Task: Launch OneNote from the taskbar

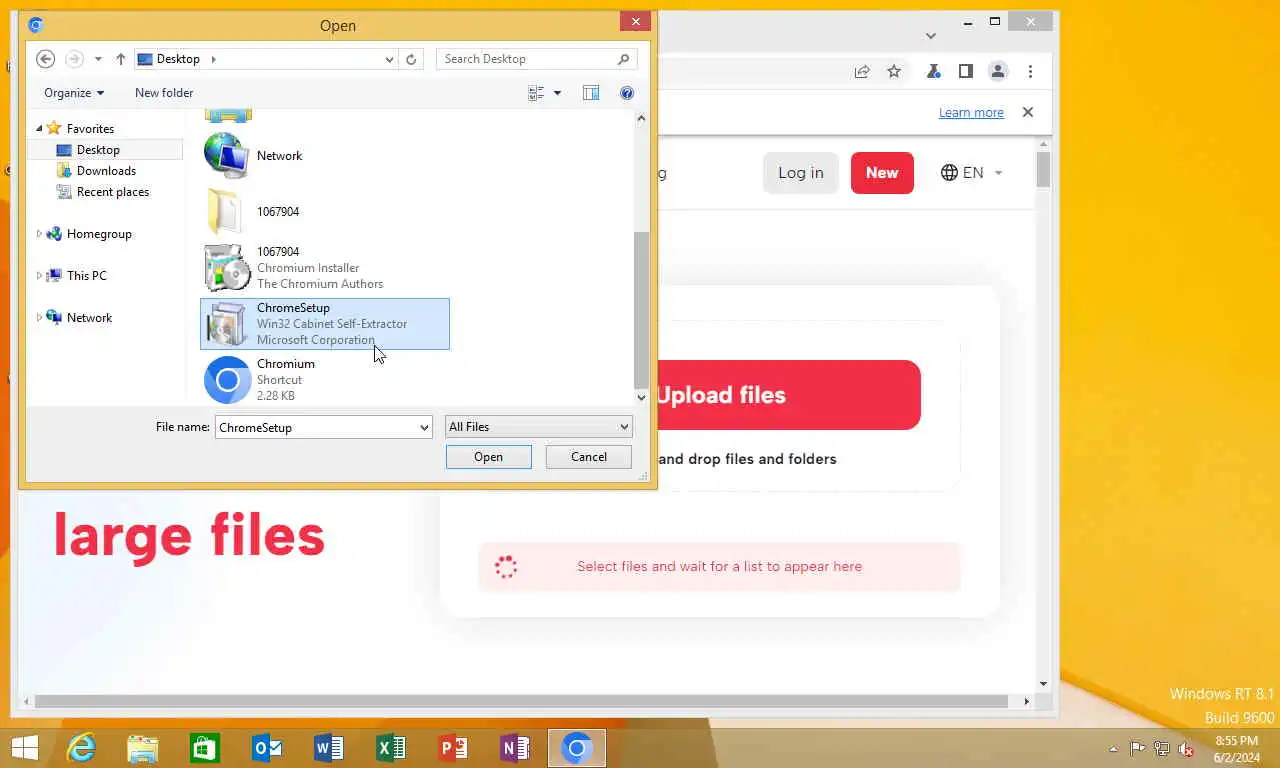Action: 515,748
